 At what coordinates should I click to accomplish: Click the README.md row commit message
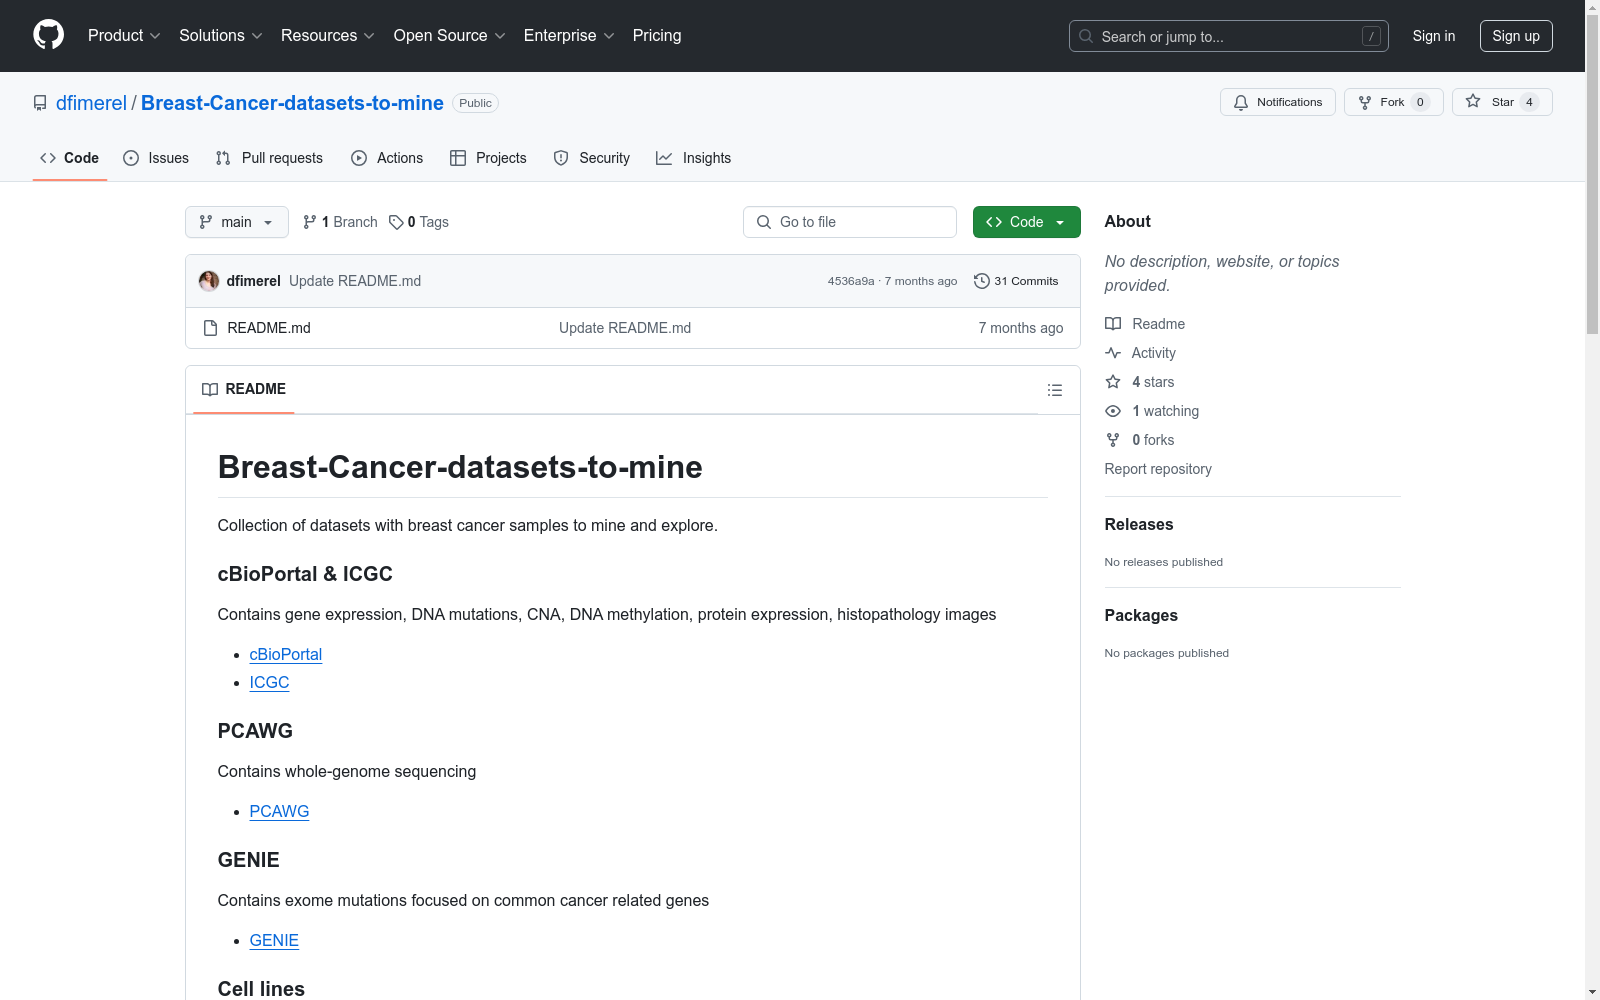(625, 328)
